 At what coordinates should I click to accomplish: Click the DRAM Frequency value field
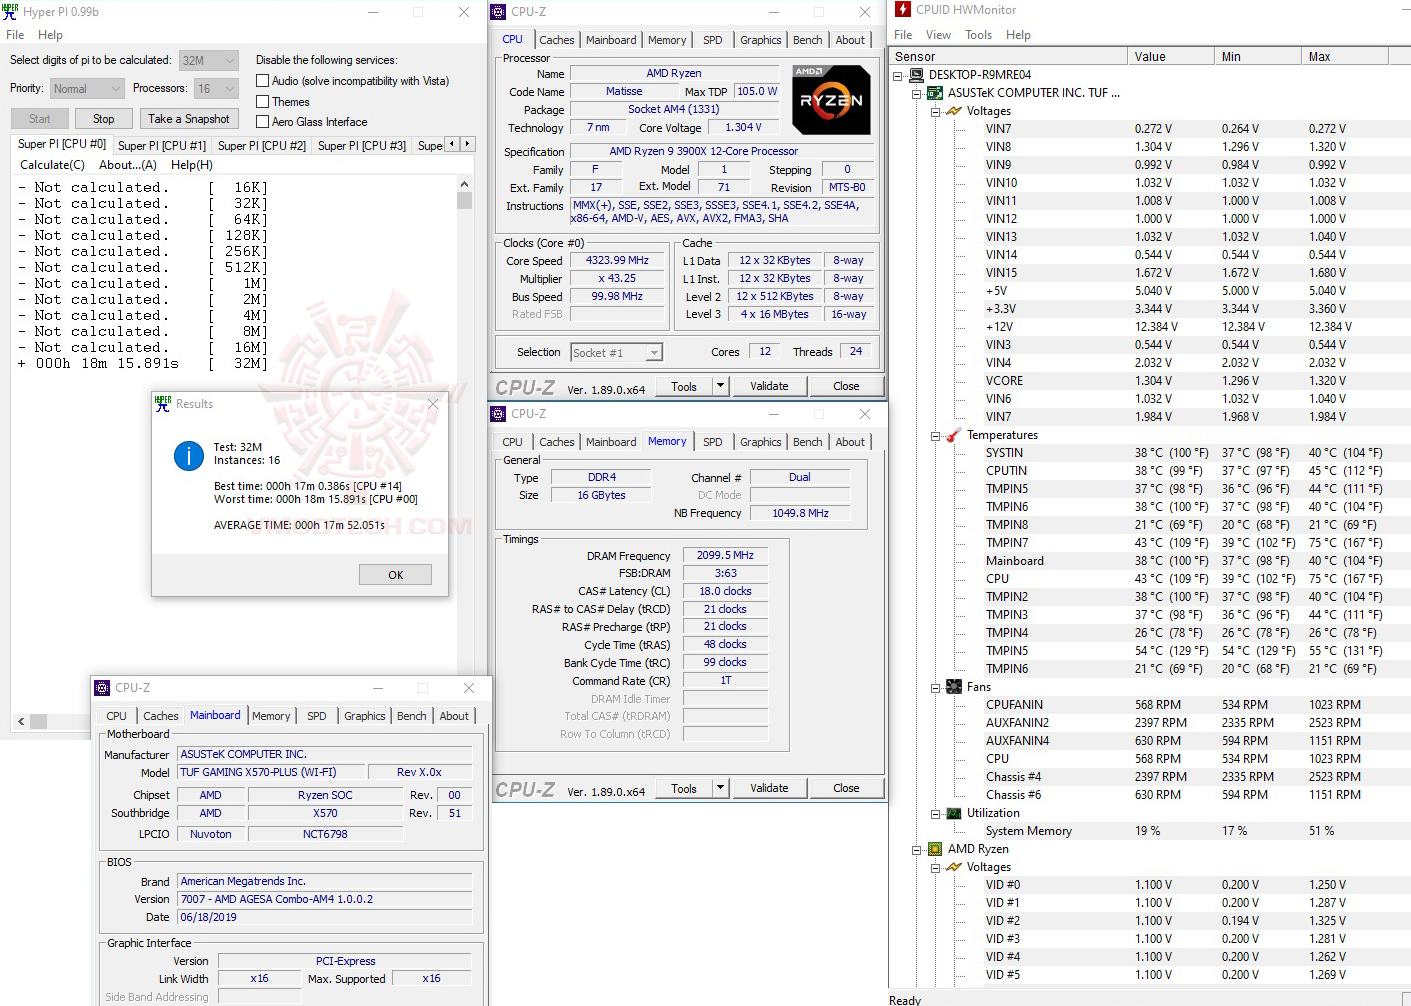coord(726,555)
